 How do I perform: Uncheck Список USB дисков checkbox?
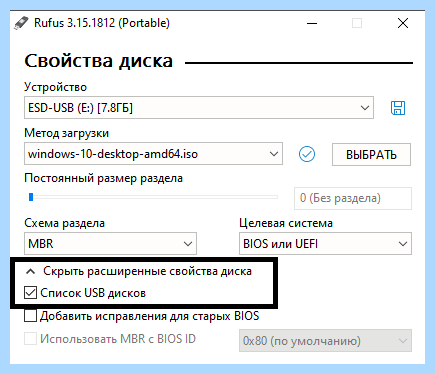click(30, 293)
